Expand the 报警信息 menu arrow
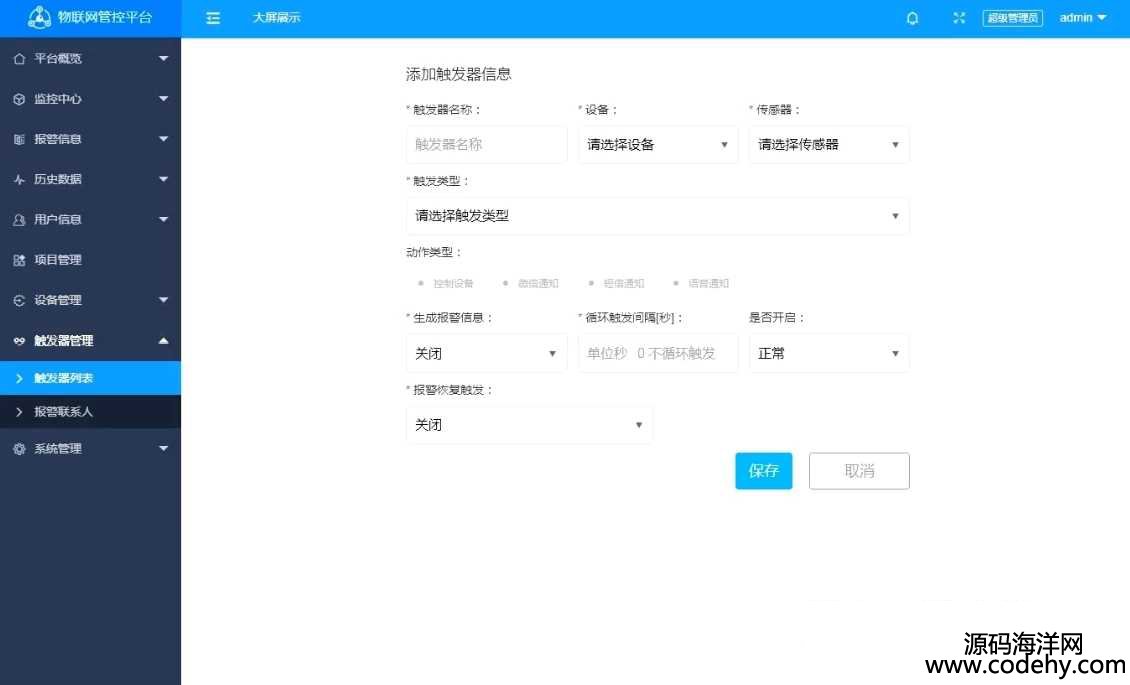Image resolution: width=1130 pixels, height=685 pixels. (164, 139)
